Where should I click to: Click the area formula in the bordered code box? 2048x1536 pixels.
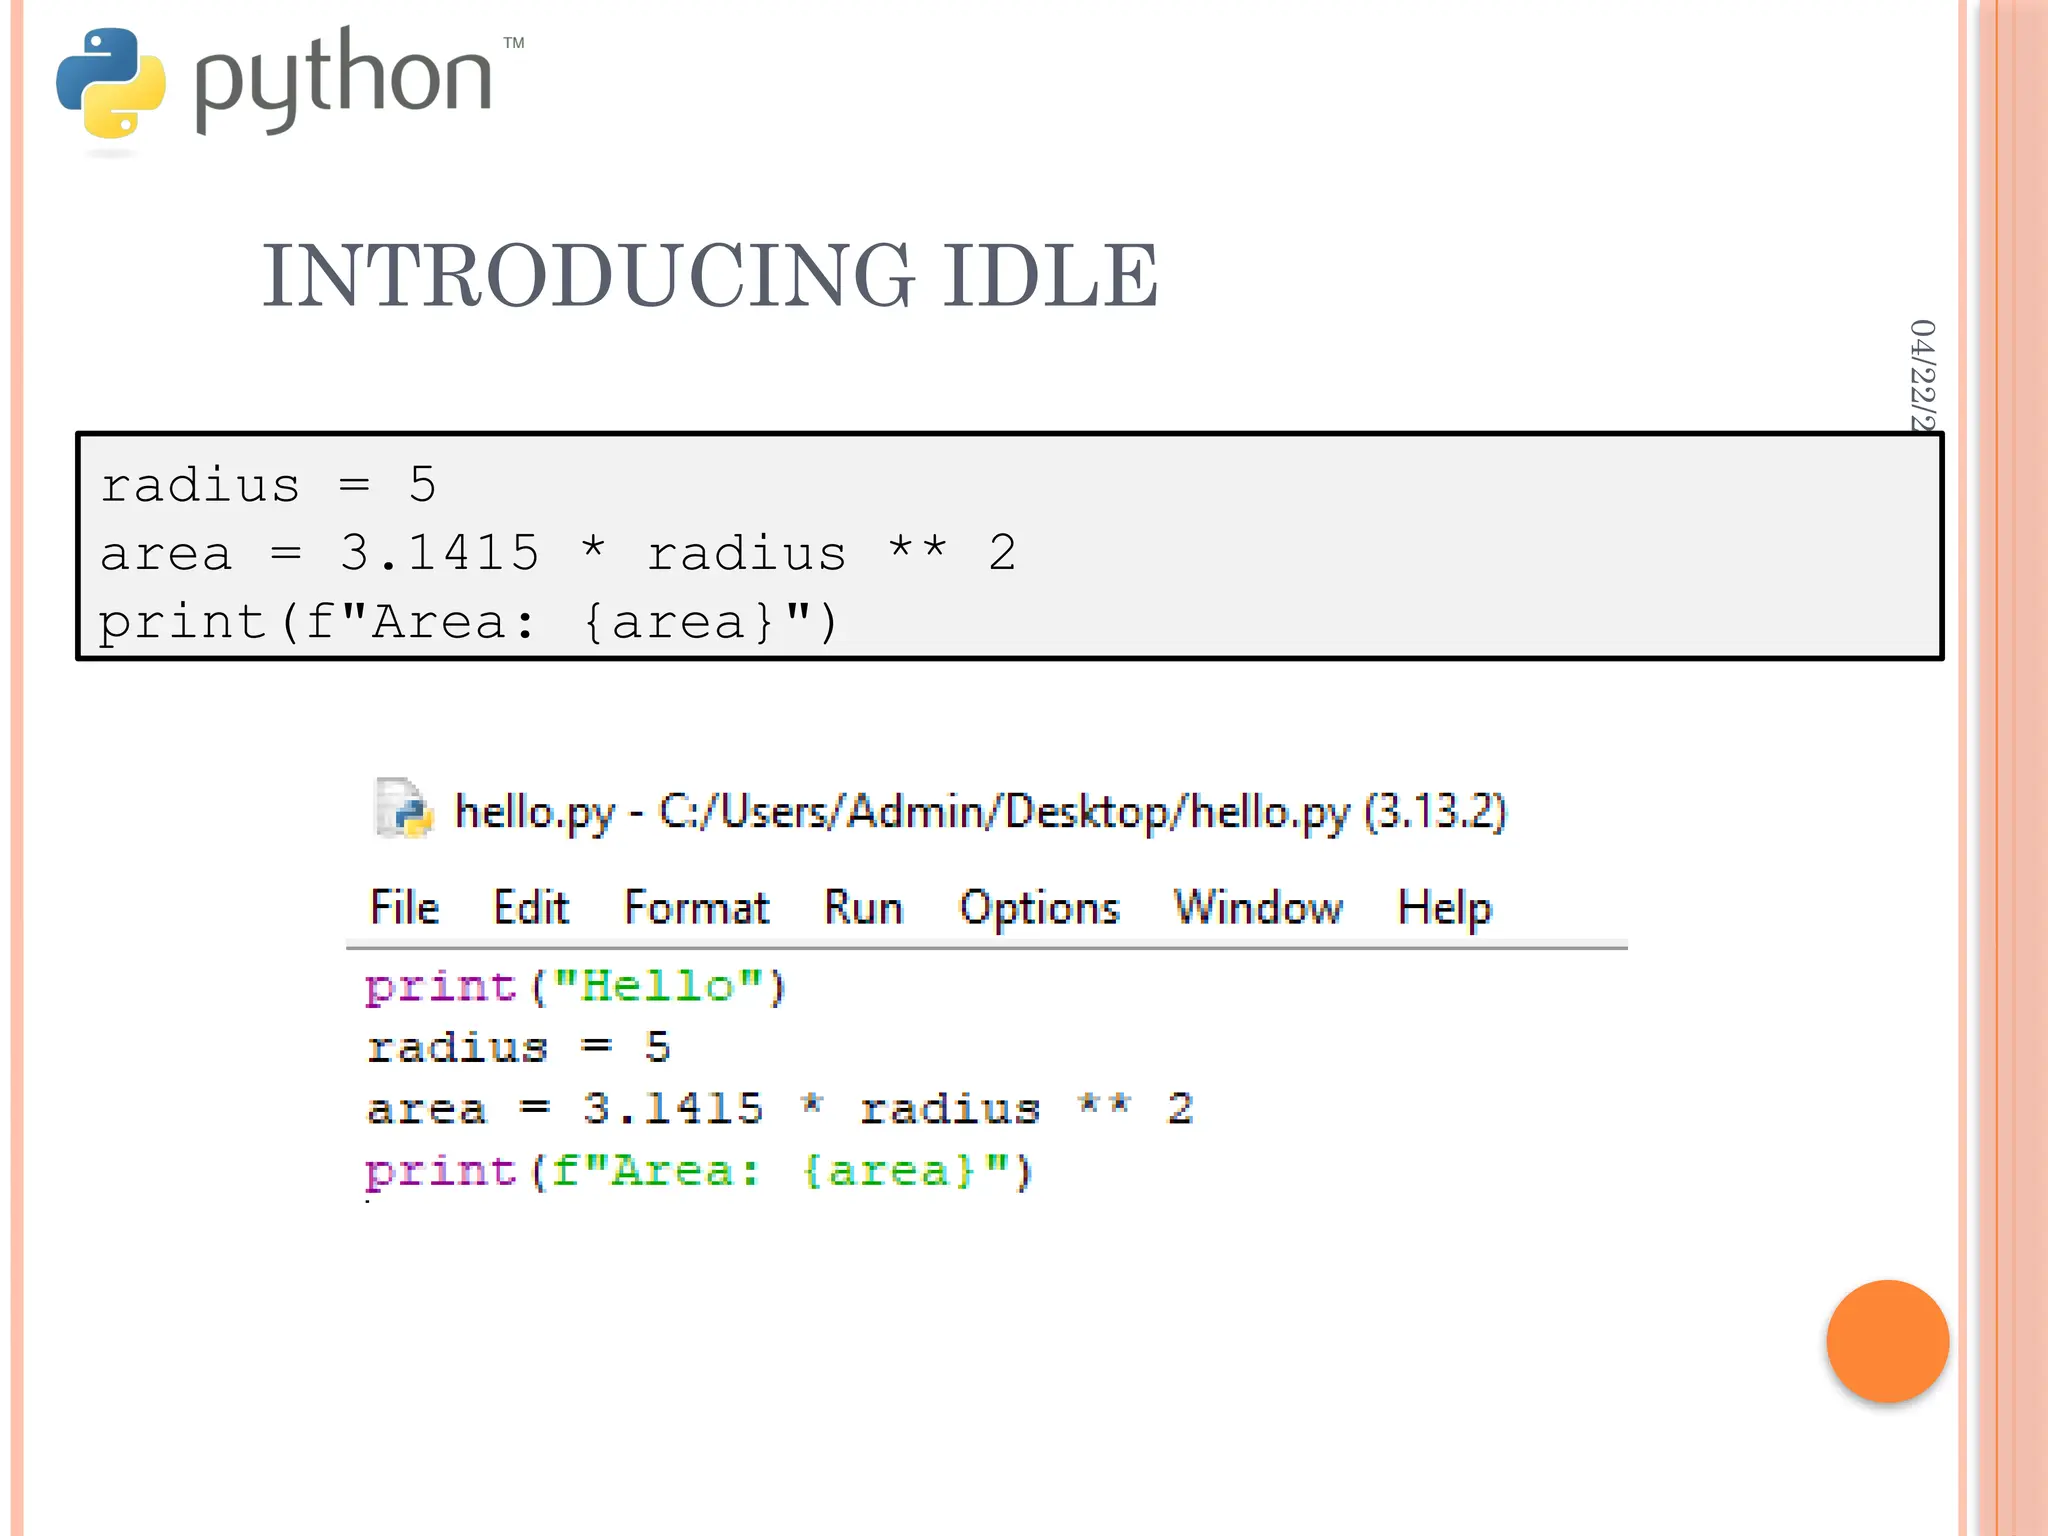coord(558,553)
